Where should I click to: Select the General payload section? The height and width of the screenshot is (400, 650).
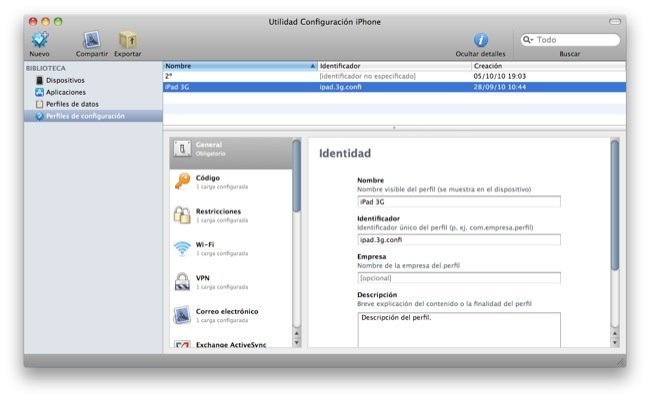click(x=182, y=148)
